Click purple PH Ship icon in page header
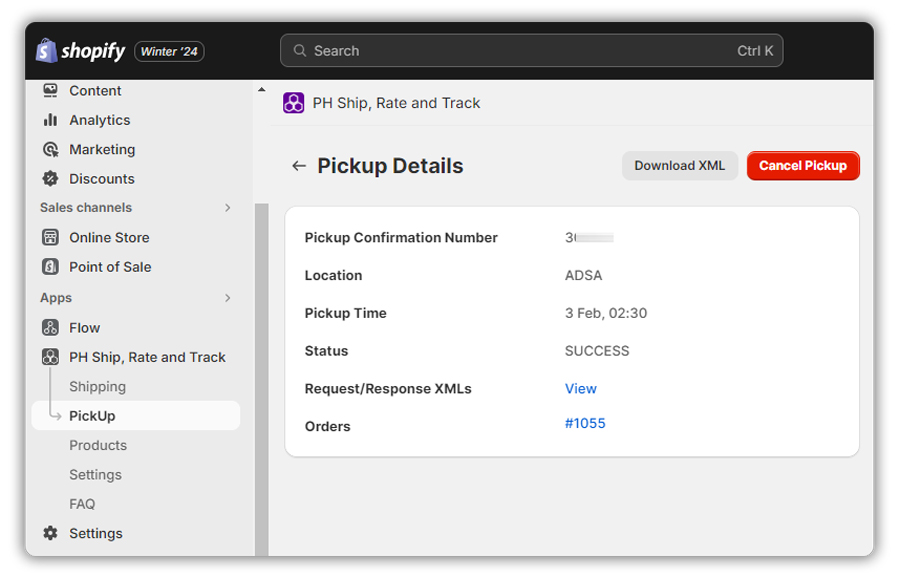 click(293, 103)
